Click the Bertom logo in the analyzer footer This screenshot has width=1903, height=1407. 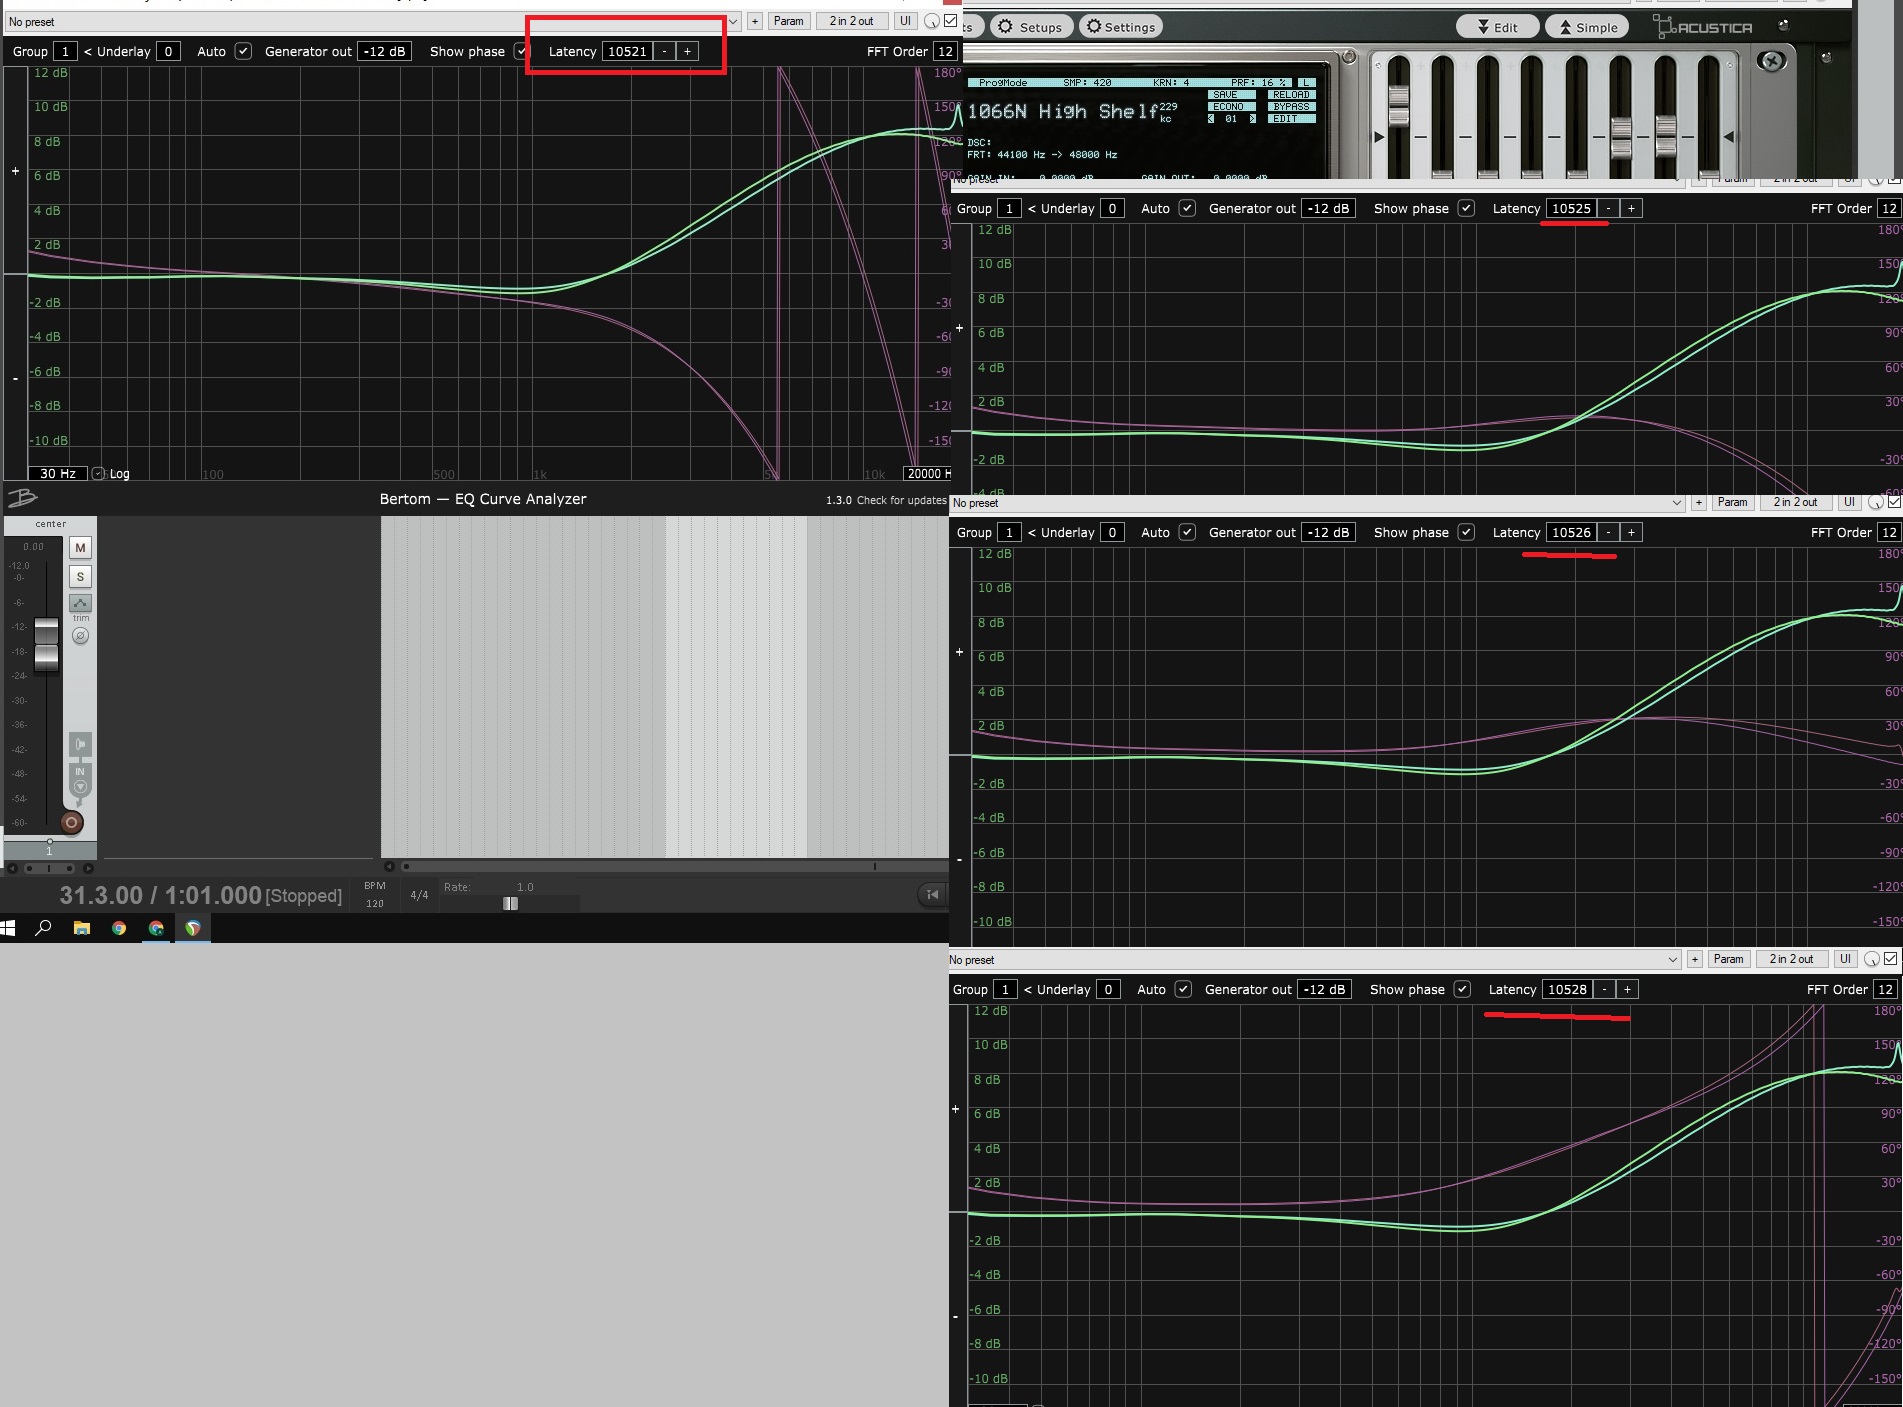point(22,498)
